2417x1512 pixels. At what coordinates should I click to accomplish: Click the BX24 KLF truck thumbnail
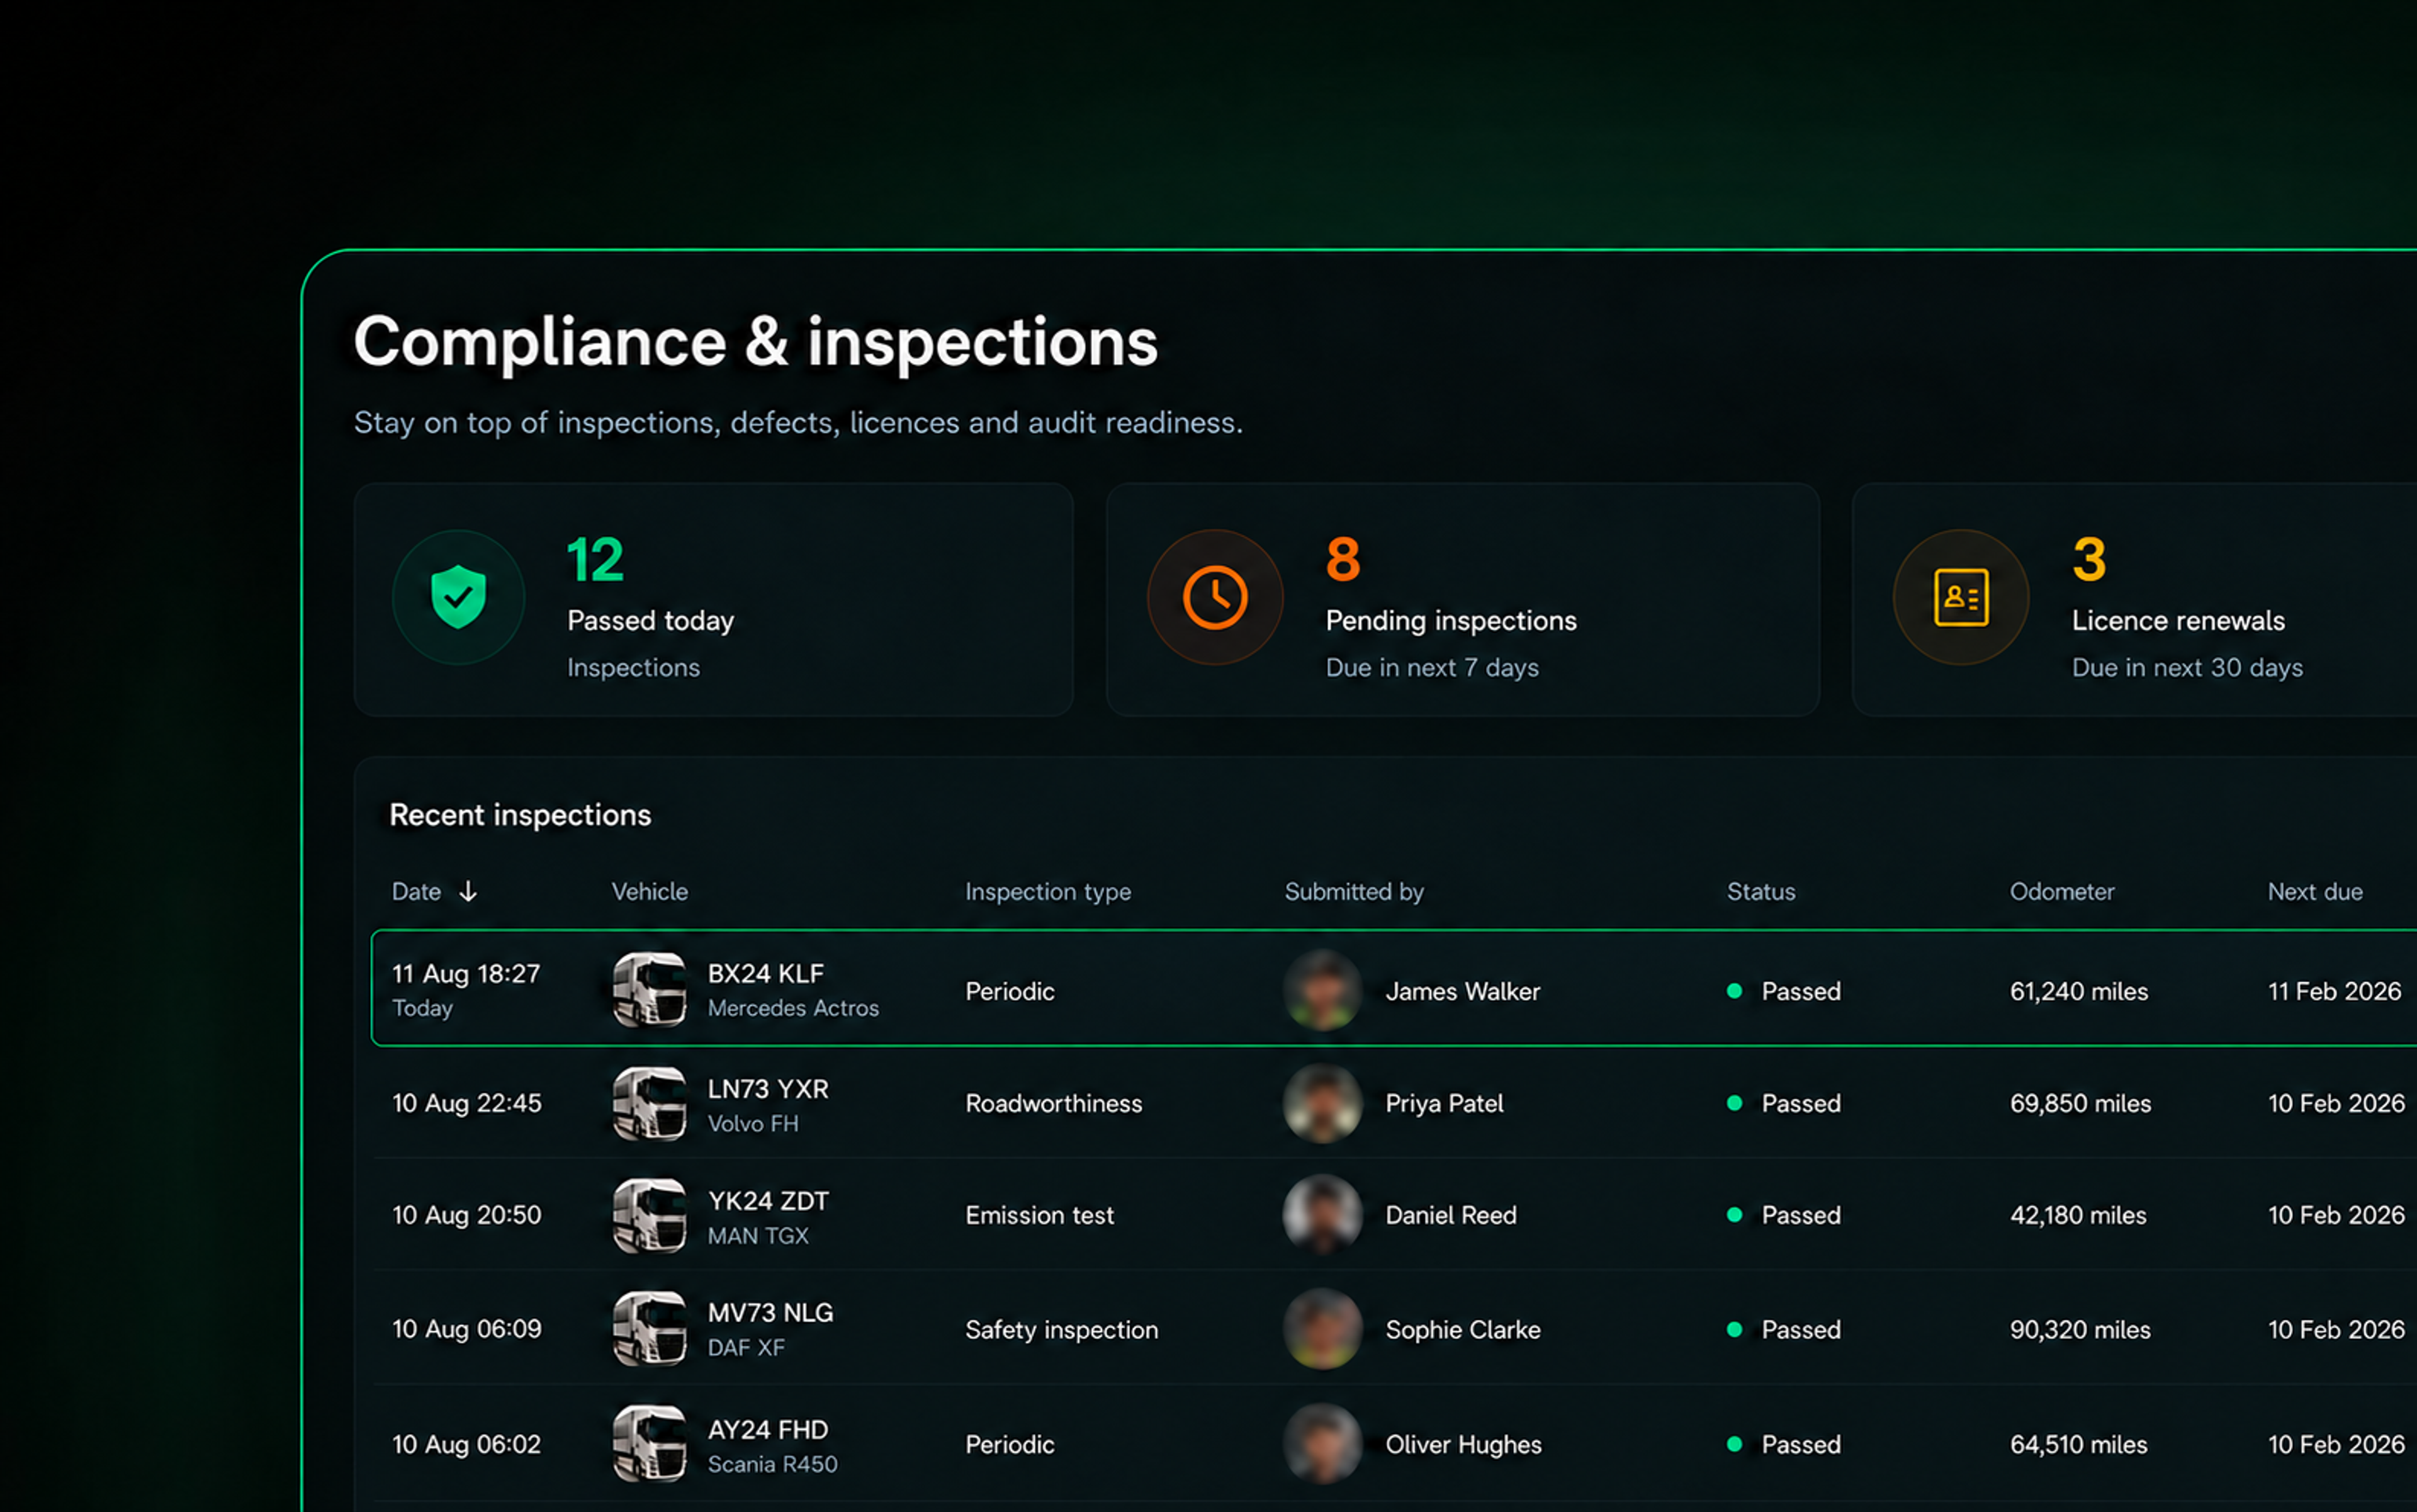pos(650,989)
